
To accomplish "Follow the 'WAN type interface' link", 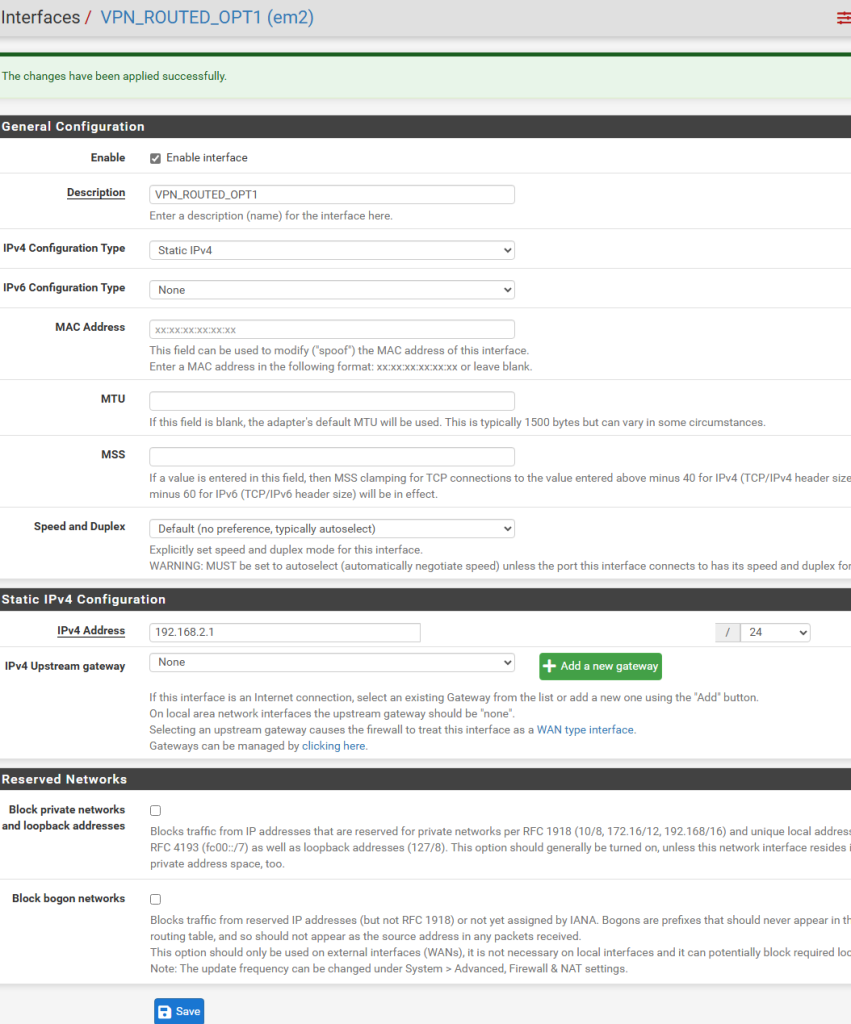I will (x=585, y=730).
